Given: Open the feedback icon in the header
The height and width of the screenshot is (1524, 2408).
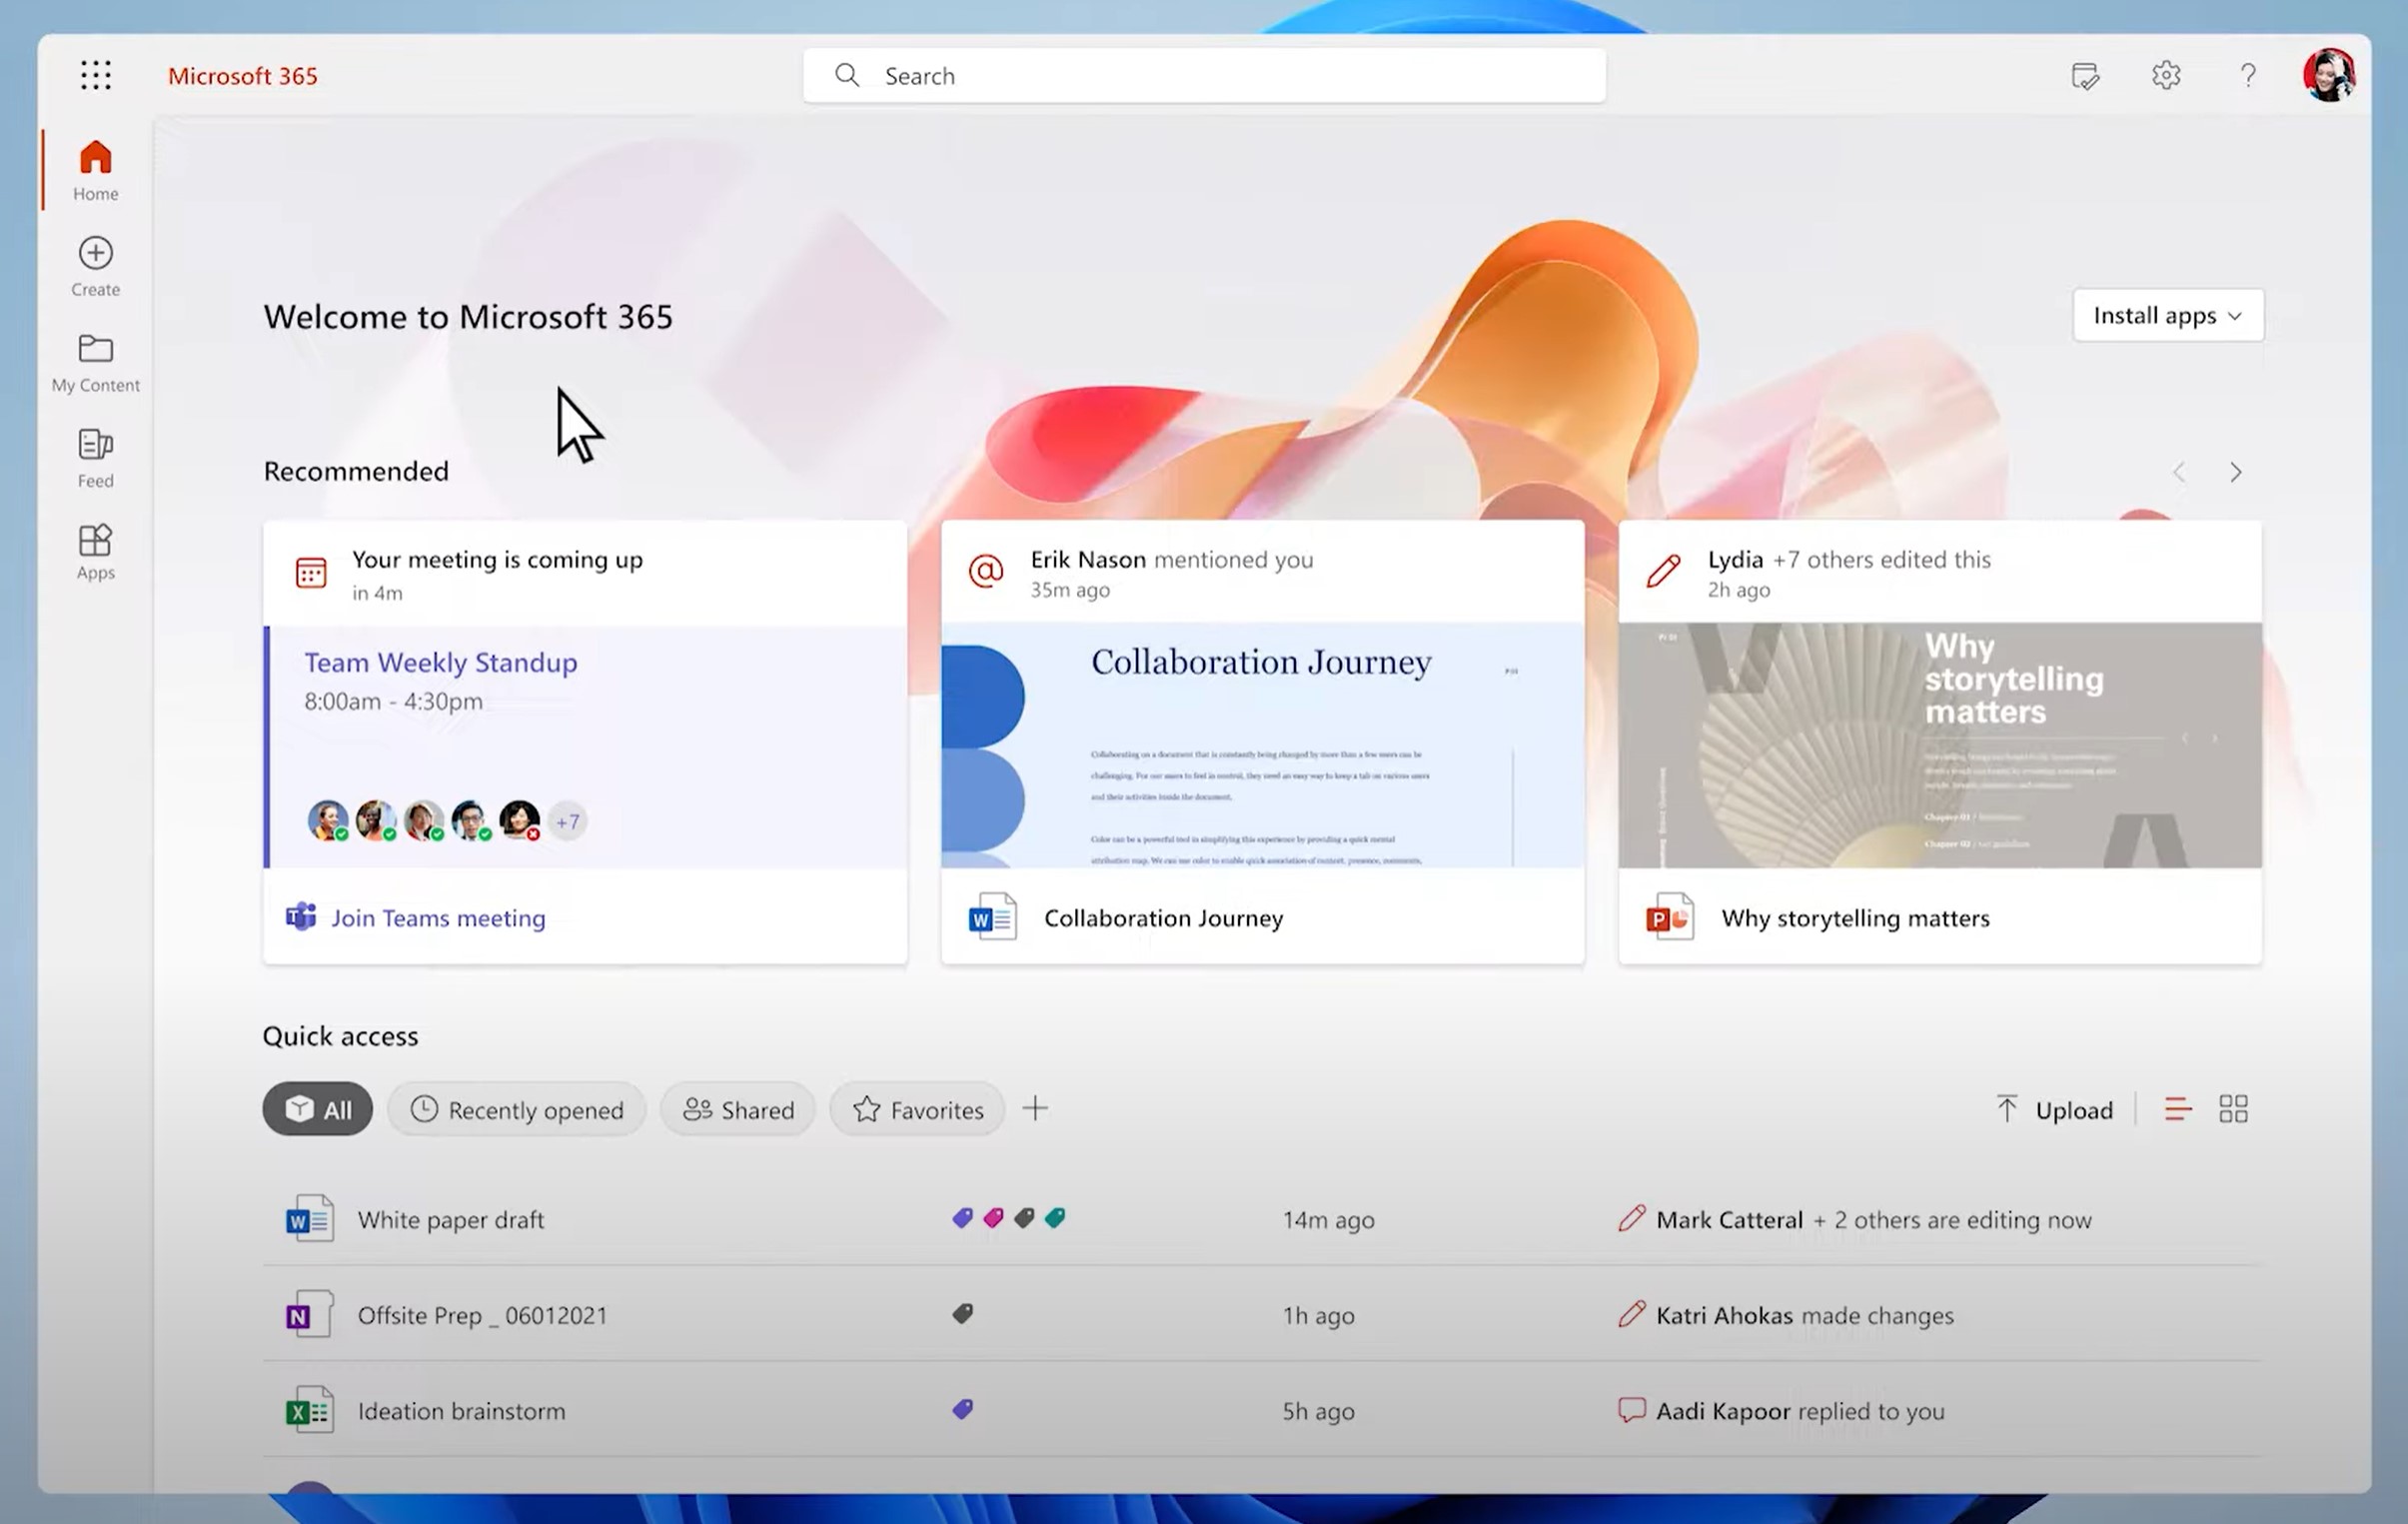Looking at the screenshot, I should (x=2085, y=76).
